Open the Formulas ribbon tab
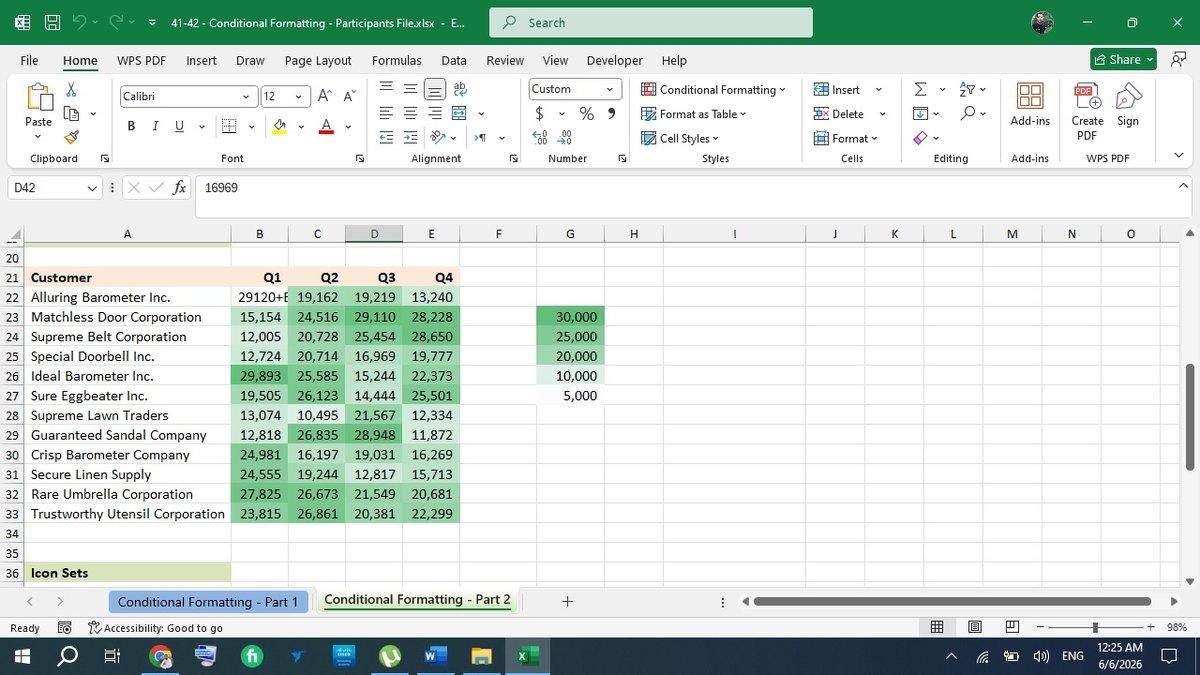1200x675 pixels. (x=397, y=60)
